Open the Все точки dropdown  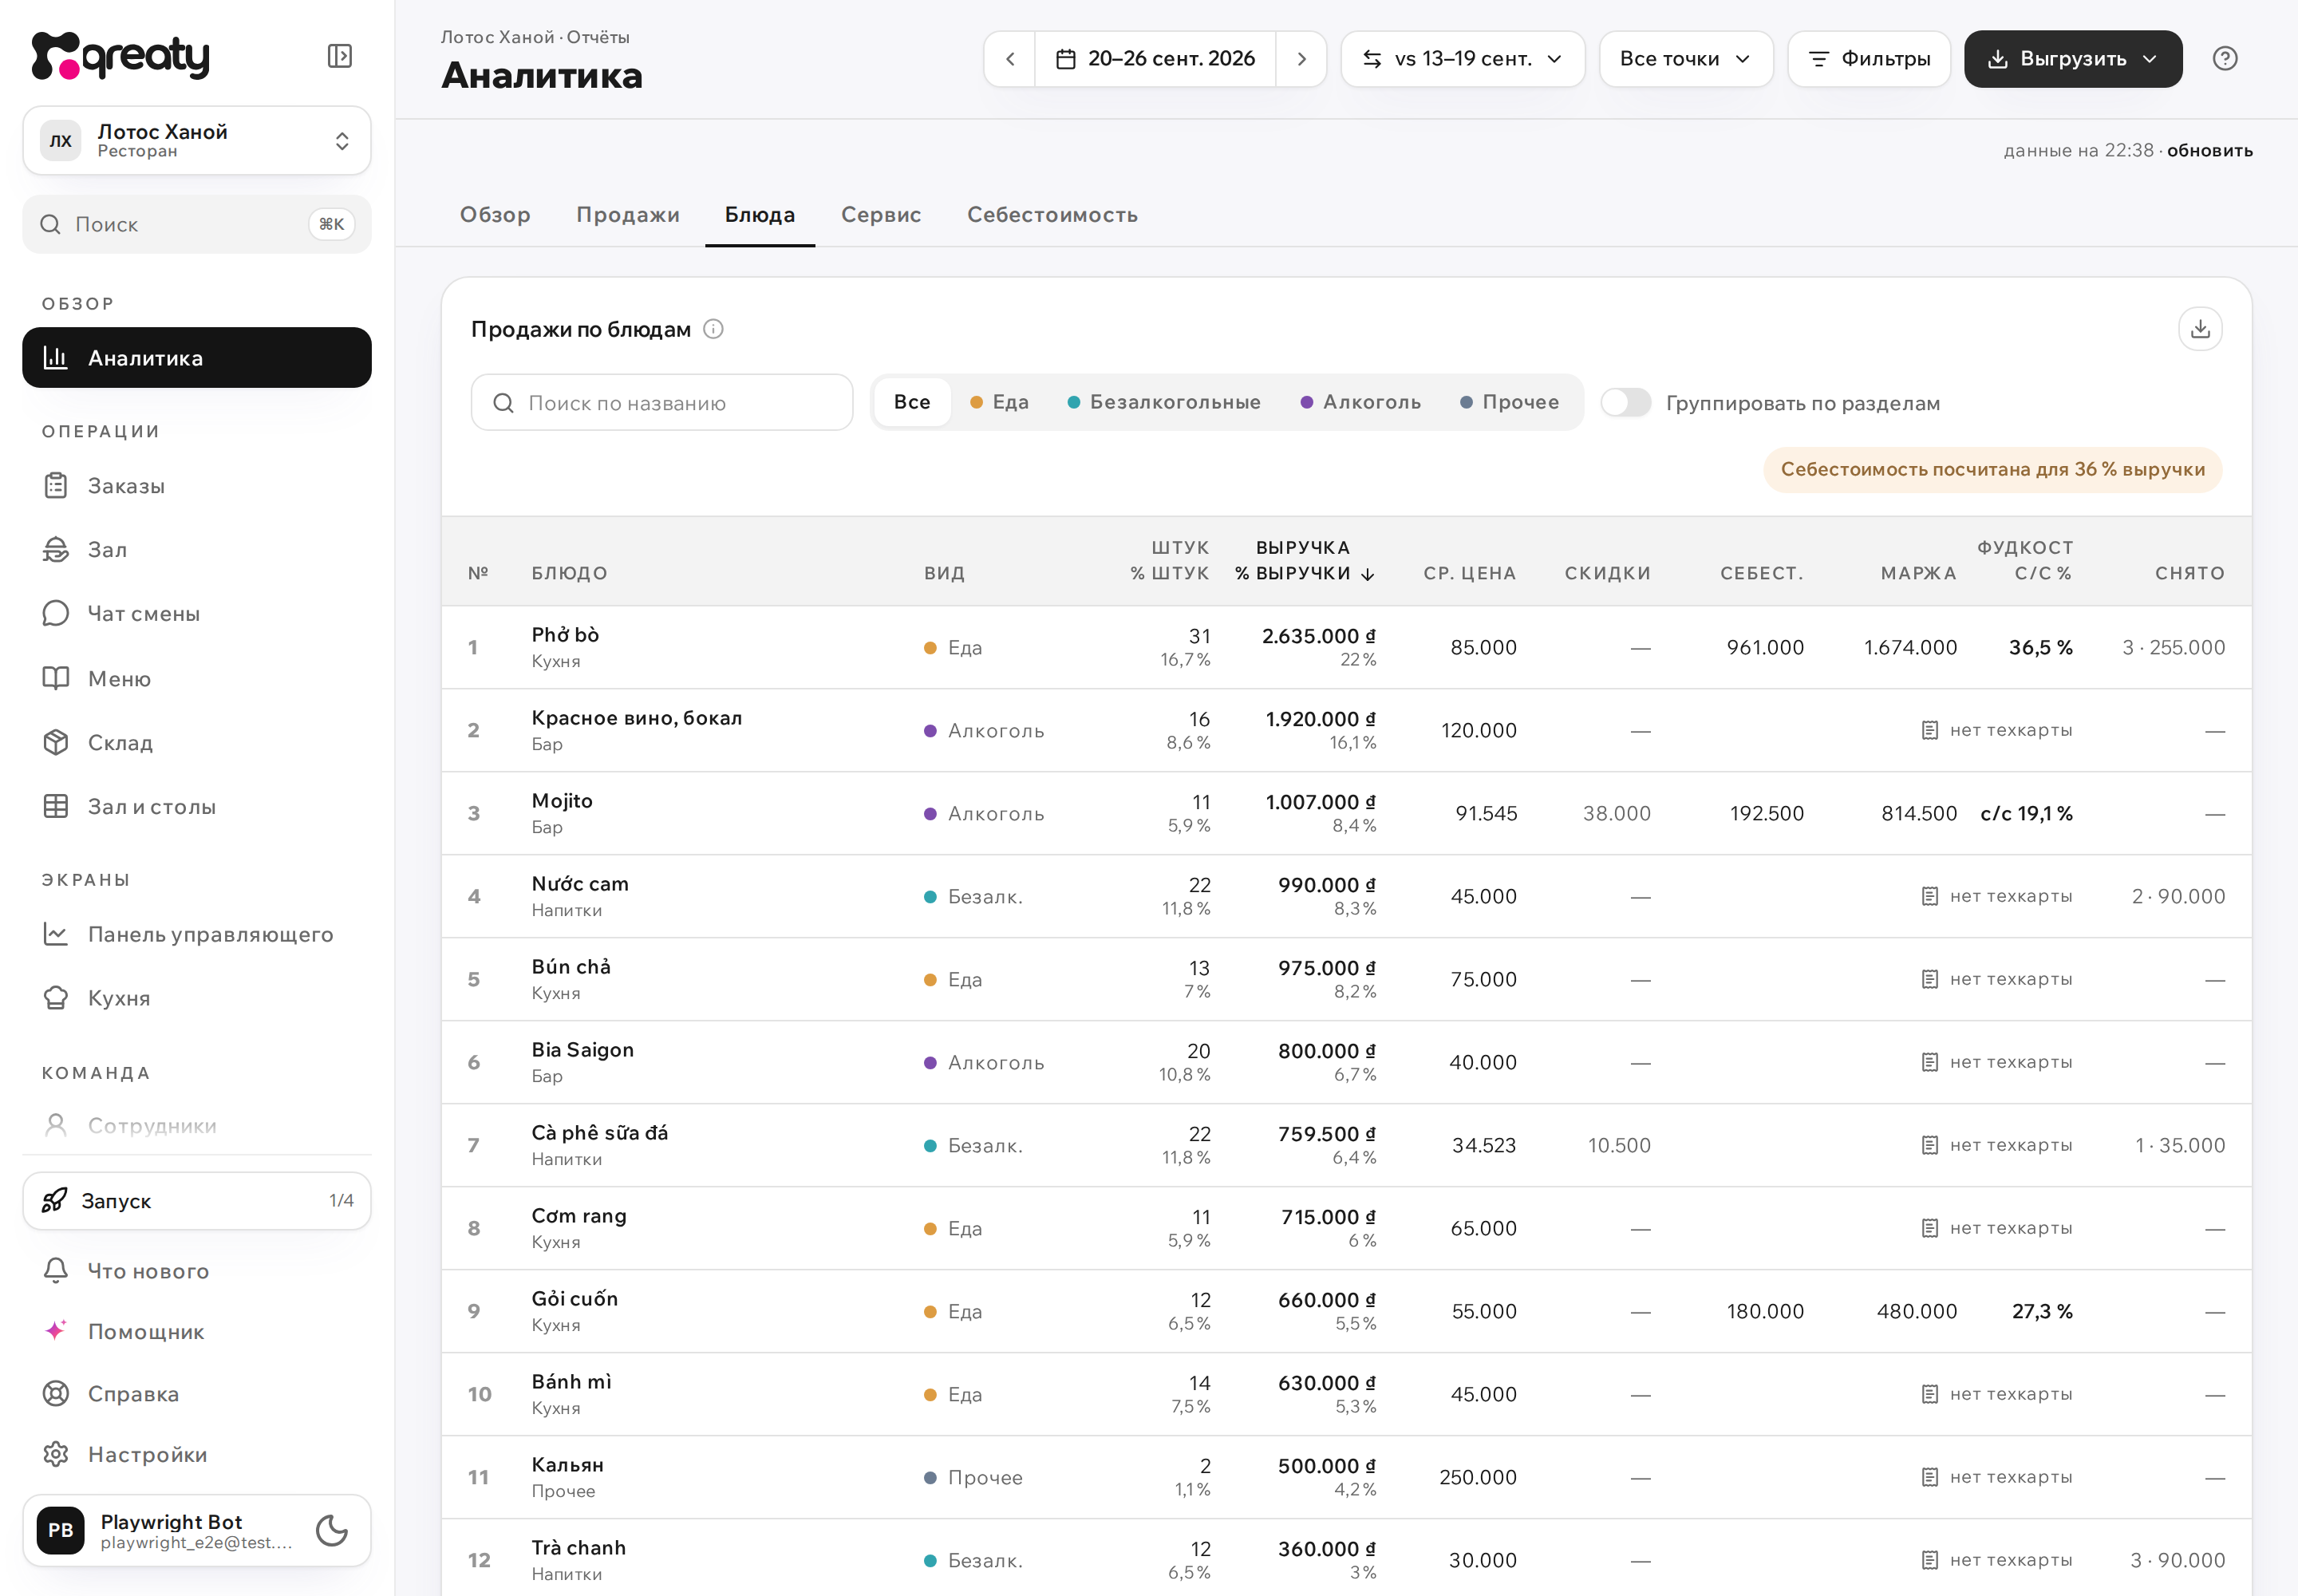click(1686, 59)
